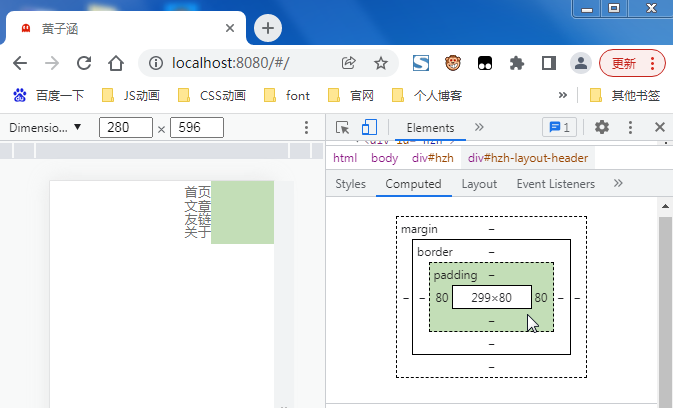Toggle the device toolbar mode
This screenshot has height=408, width=673.
point(369,127)
